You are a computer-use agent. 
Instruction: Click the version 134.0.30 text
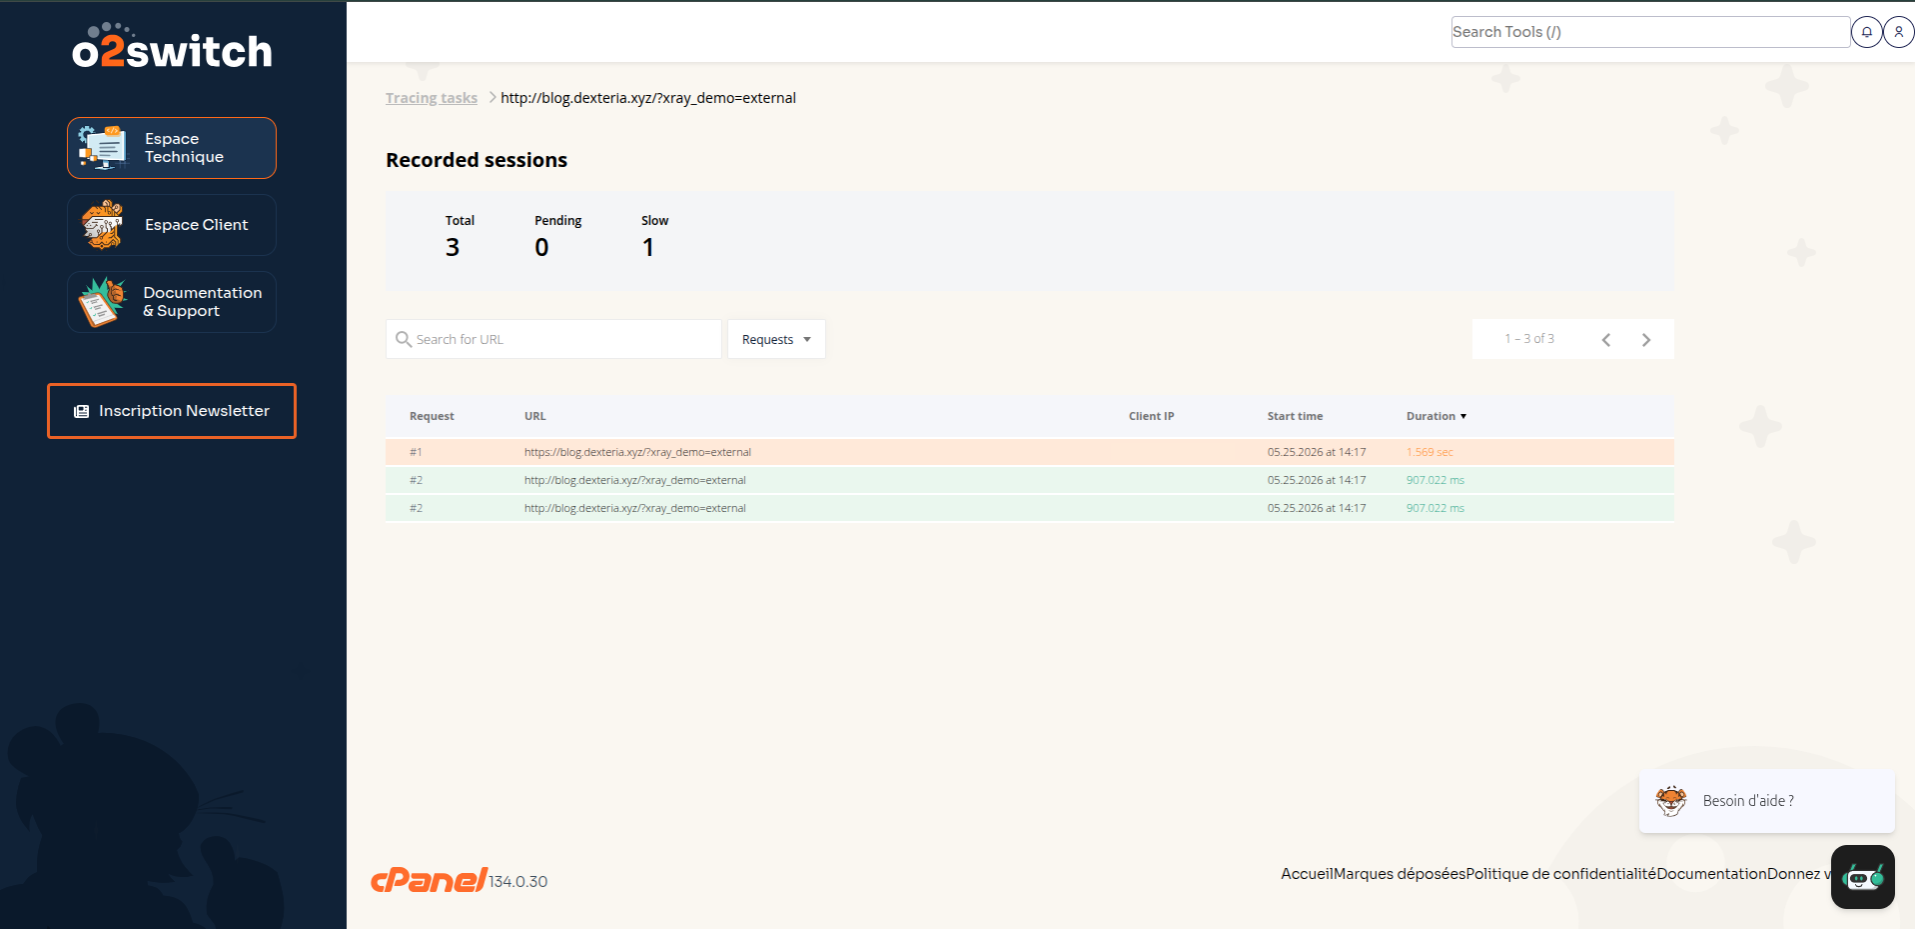518,881
